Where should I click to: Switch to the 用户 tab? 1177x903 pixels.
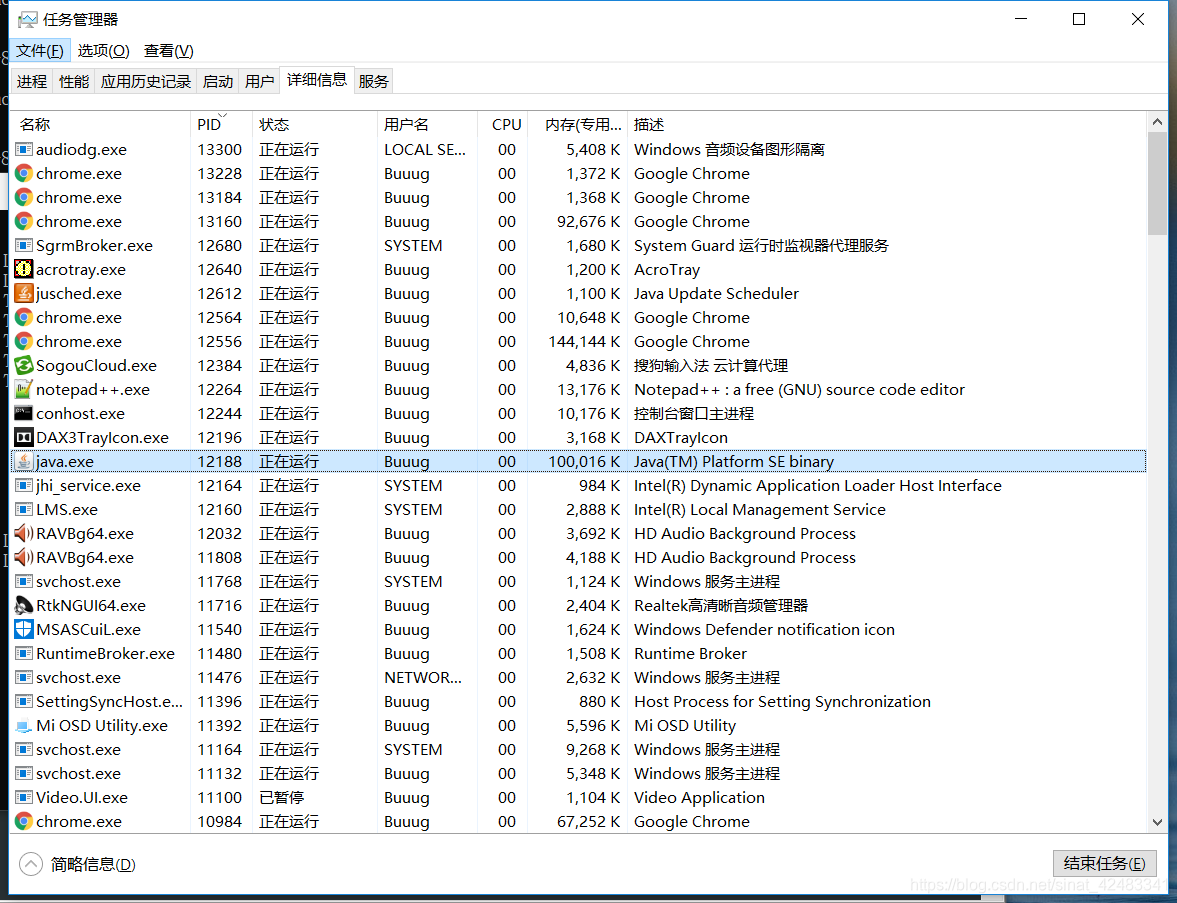pyautogui.click(x=260, y=81)
